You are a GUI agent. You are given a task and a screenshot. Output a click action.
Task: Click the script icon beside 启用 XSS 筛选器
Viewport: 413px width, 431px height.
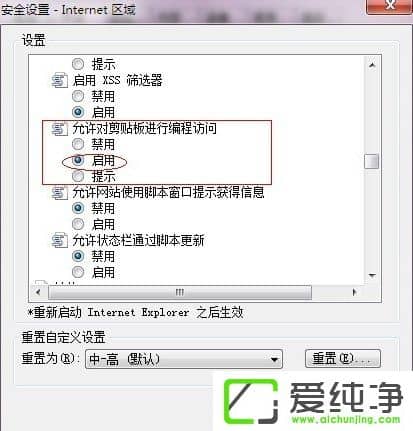59,81
